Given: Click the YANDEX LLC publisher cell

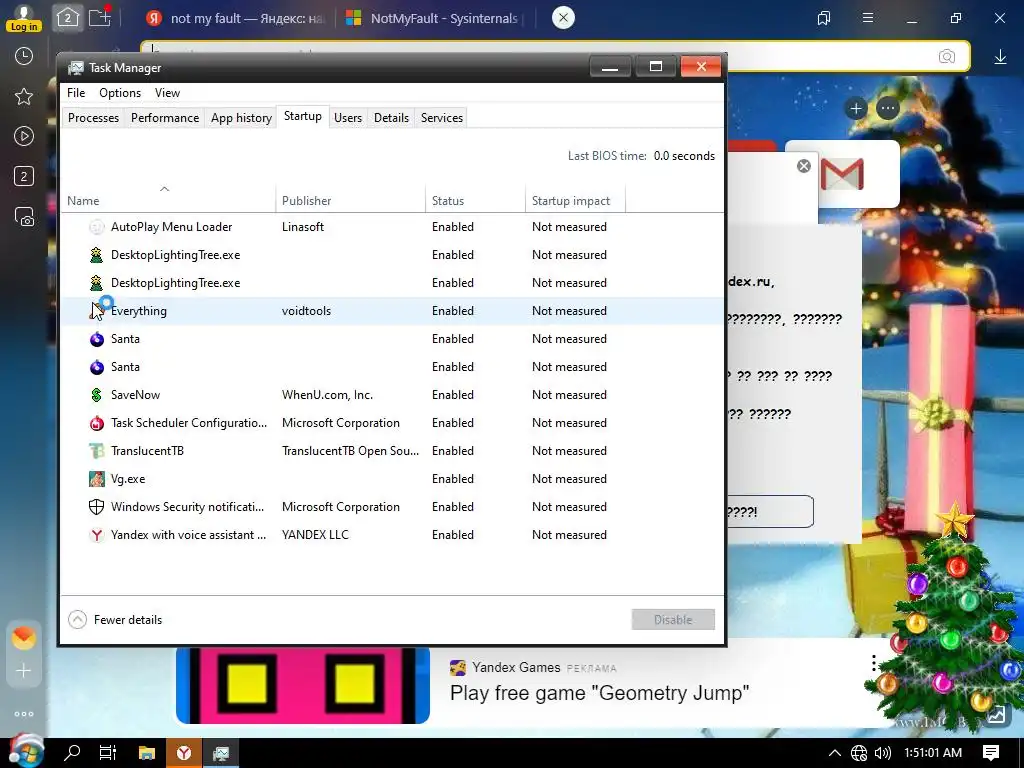Looking at the screenshot, I should [315, 535].
